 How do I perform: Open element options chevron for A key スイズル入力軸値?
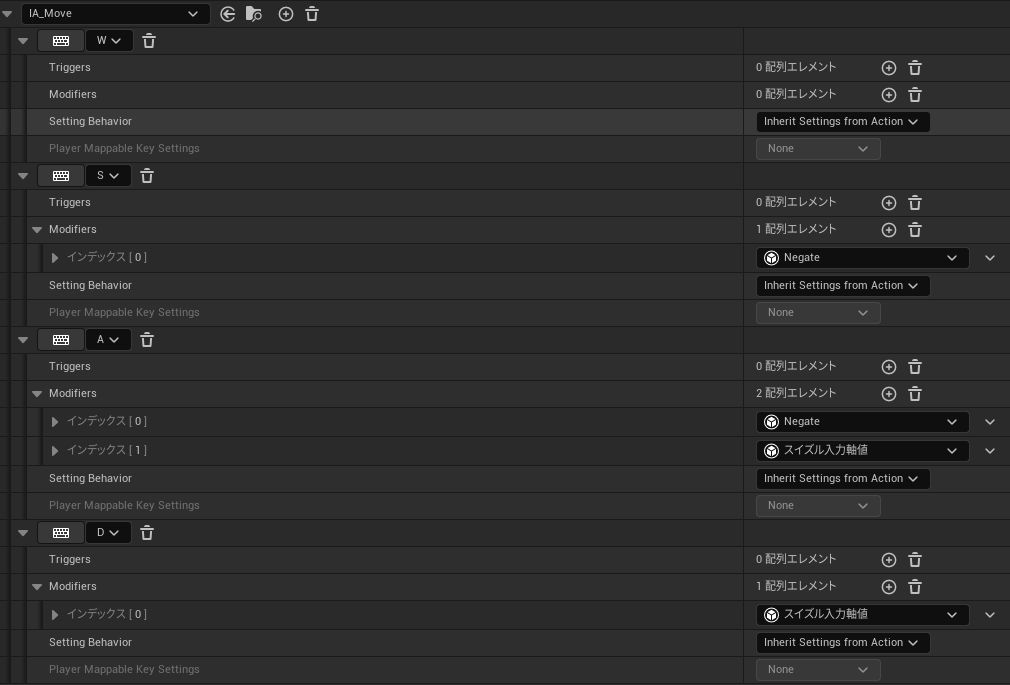coord(990,451)
